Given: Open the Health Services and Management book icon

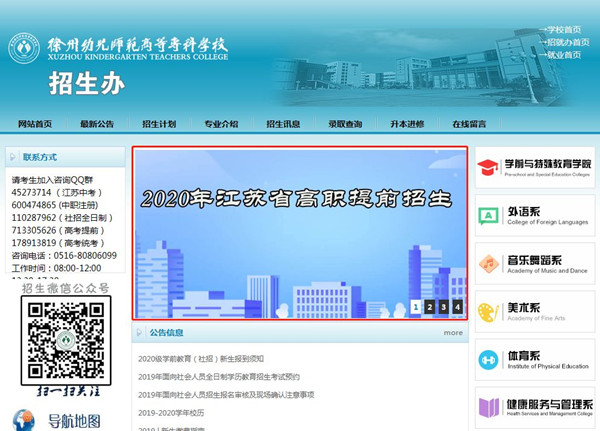Looking at the screenshot, I should coord(489,407).
